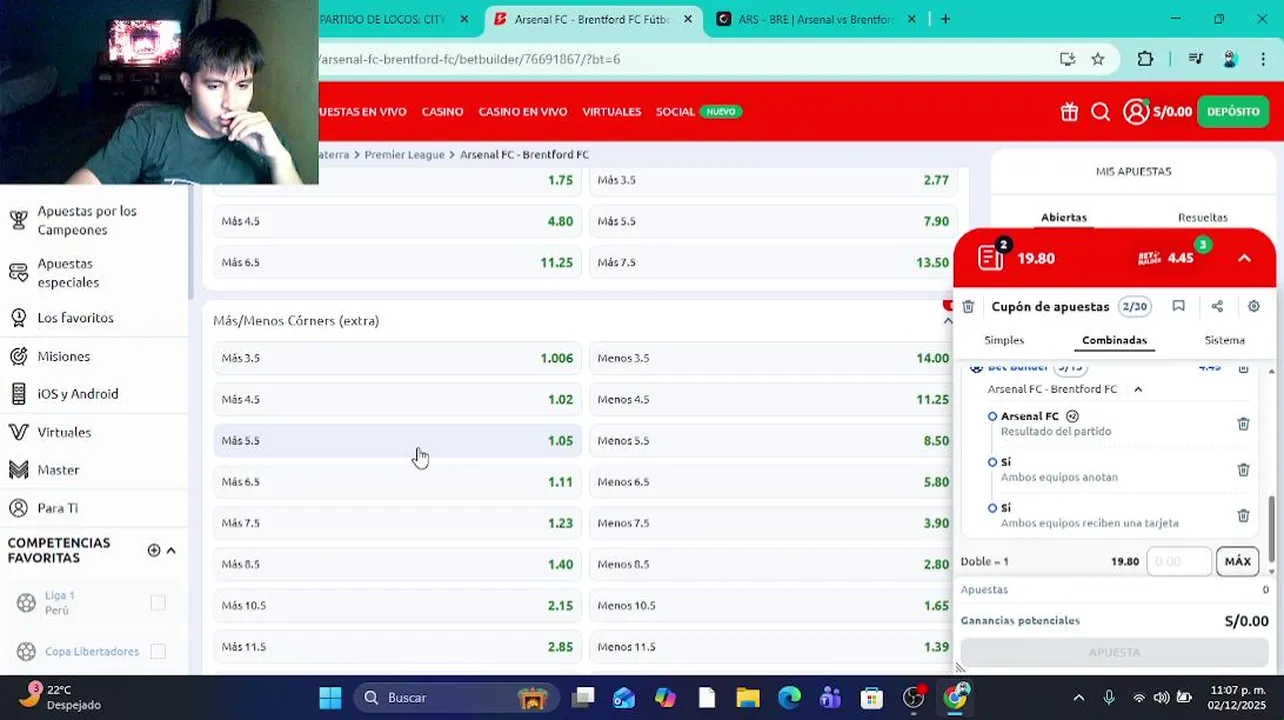Collapse the Competencias Favoritas list
This screenshot has width=1284, height=720.
coord(171,550)
